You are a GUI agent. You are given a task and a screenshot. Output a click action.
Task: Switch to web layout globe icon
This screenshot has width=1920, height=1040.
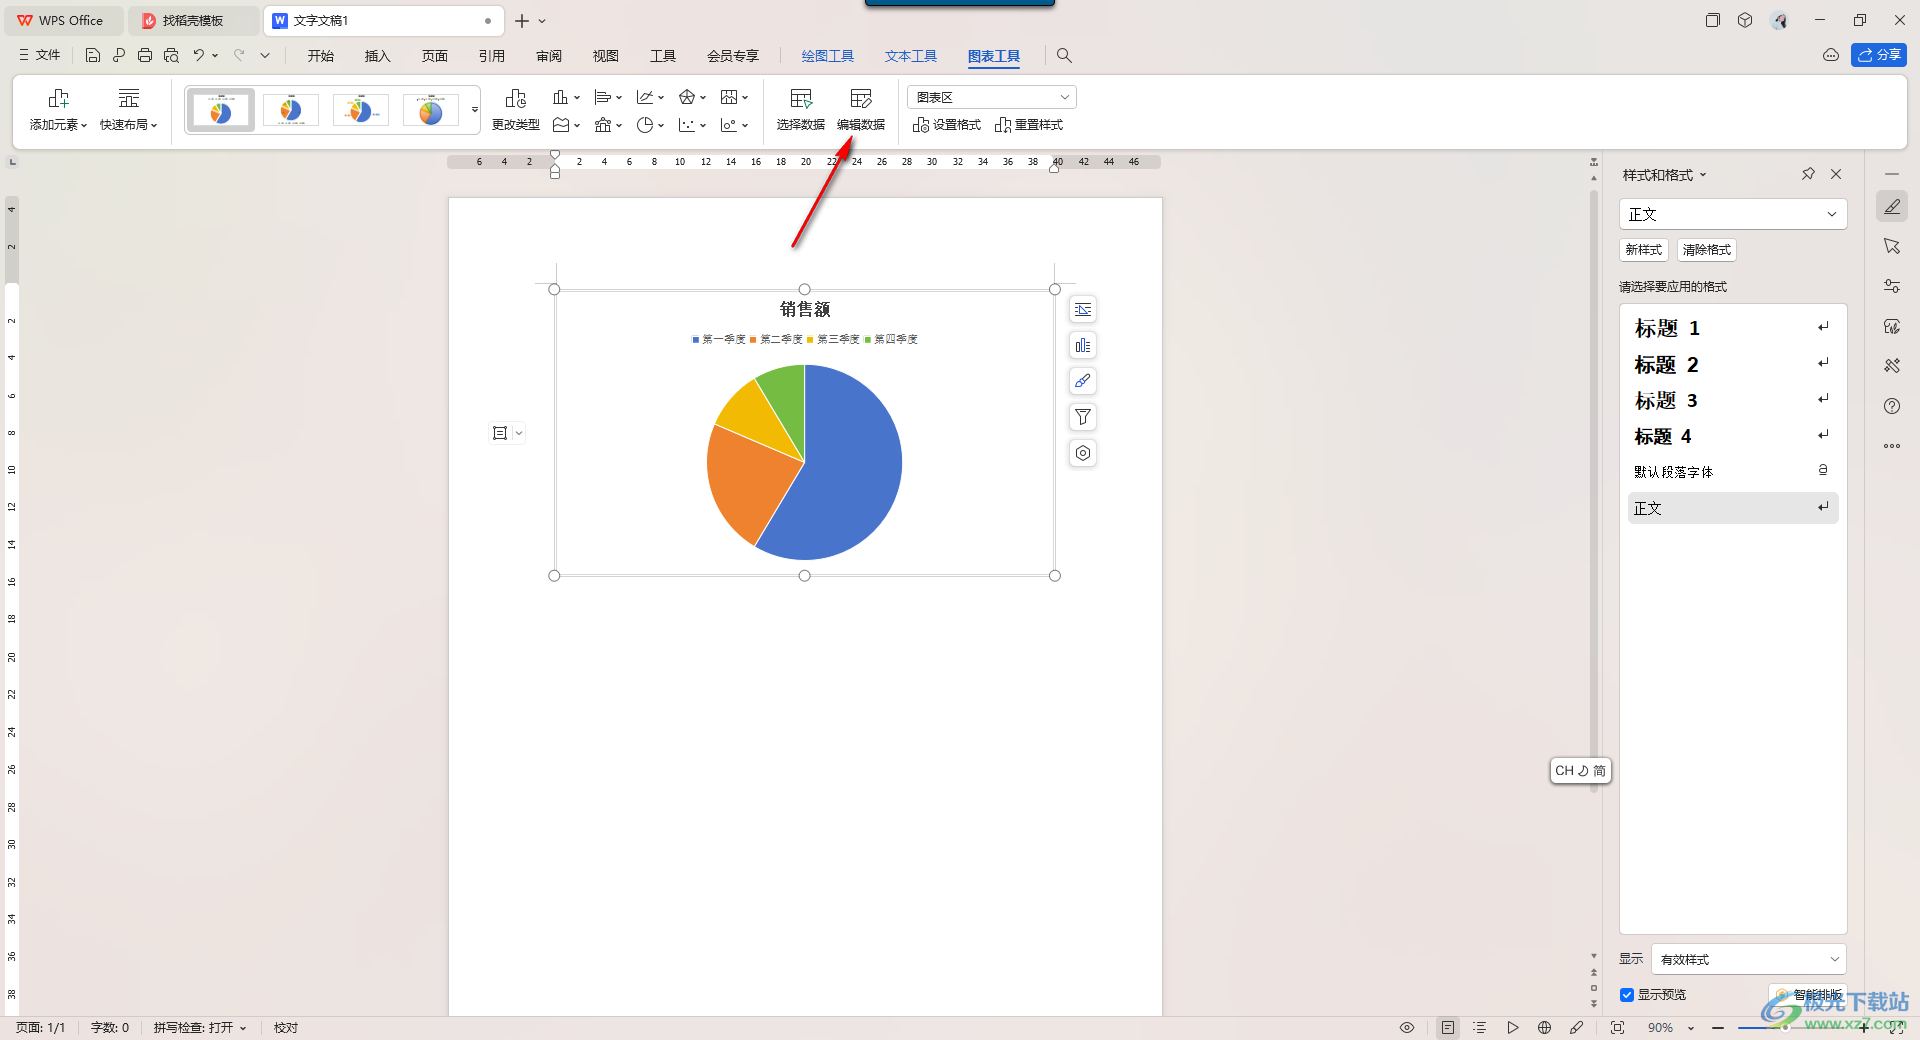pos(1545,1028)
